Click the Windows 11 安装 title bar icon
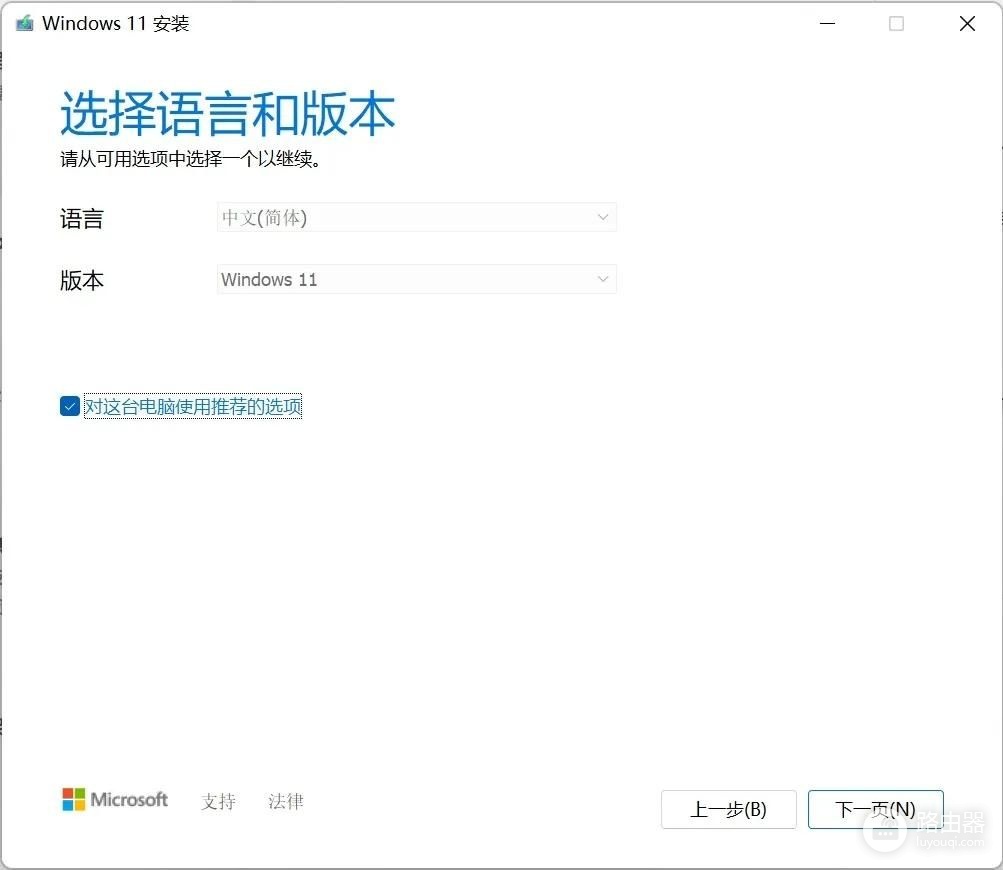Image resolution: width=1003 pixels, height=870 pixels. 24,24
